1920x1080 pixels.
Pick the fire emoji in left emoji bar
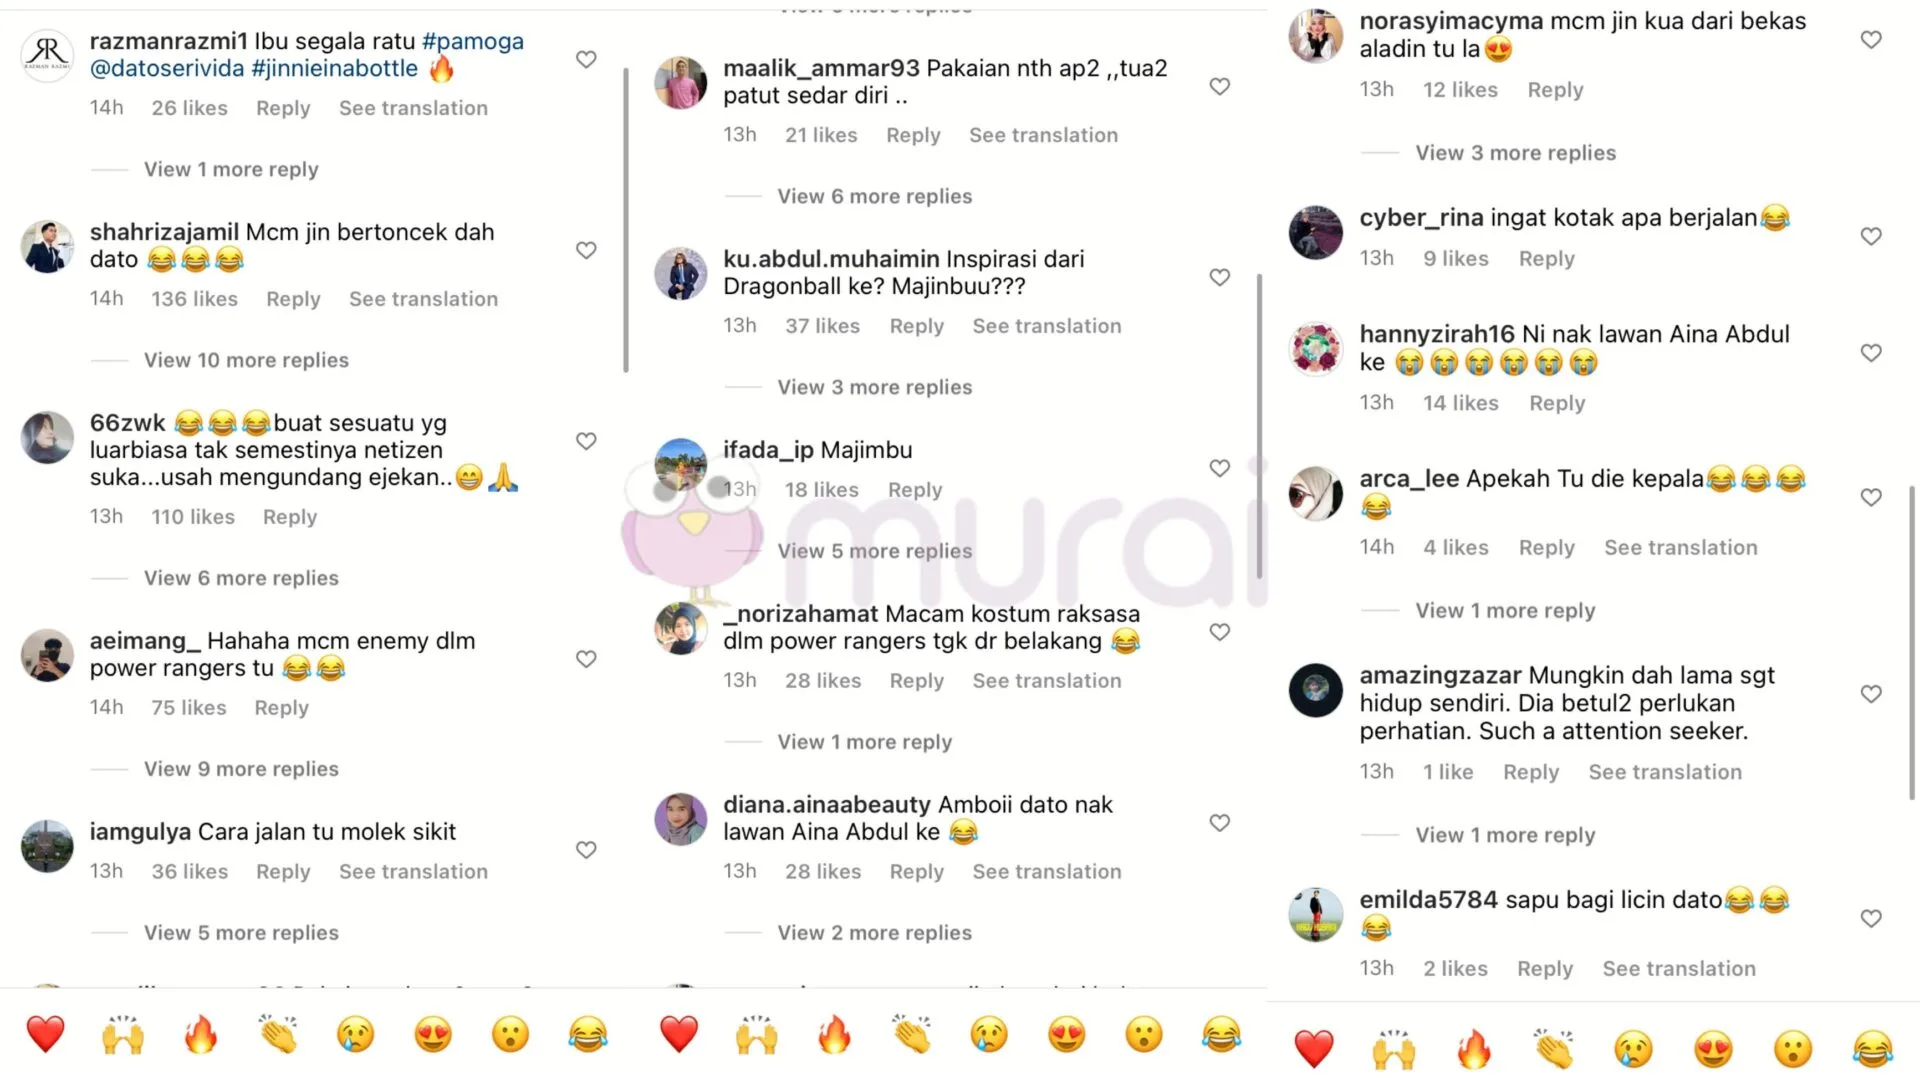point(201,1034)
